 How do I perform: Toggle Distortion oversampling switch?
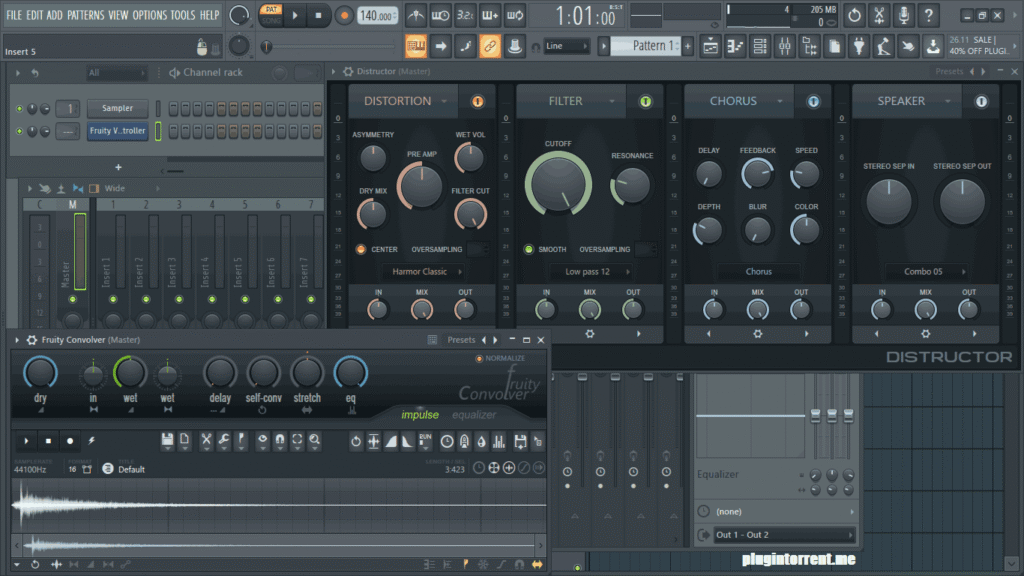pyautogui.click(x=478, y=249)
